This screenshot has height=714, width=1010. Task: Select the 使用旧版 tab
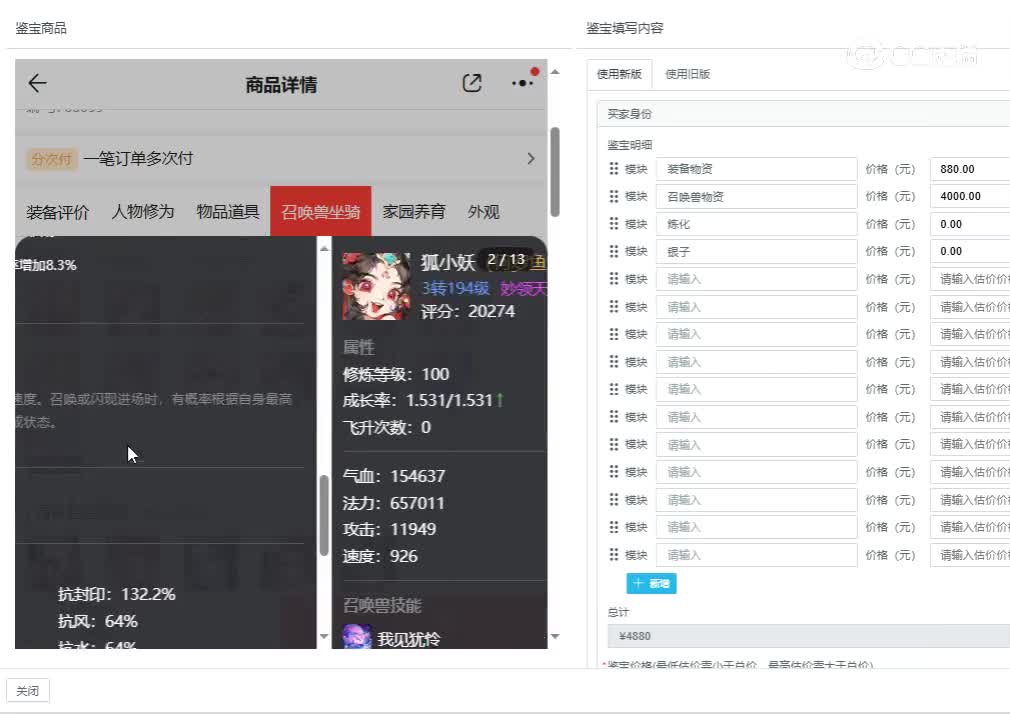click(688, 74)
